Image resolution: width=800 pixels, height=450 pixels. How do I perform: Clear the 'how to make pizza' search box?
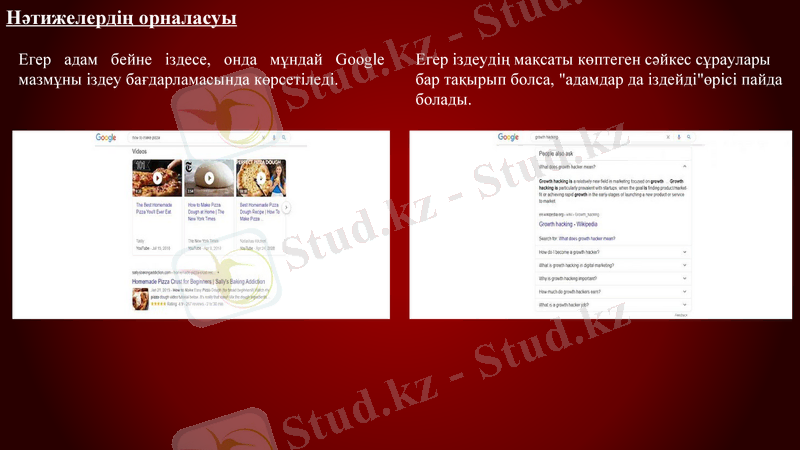[264, 138]
